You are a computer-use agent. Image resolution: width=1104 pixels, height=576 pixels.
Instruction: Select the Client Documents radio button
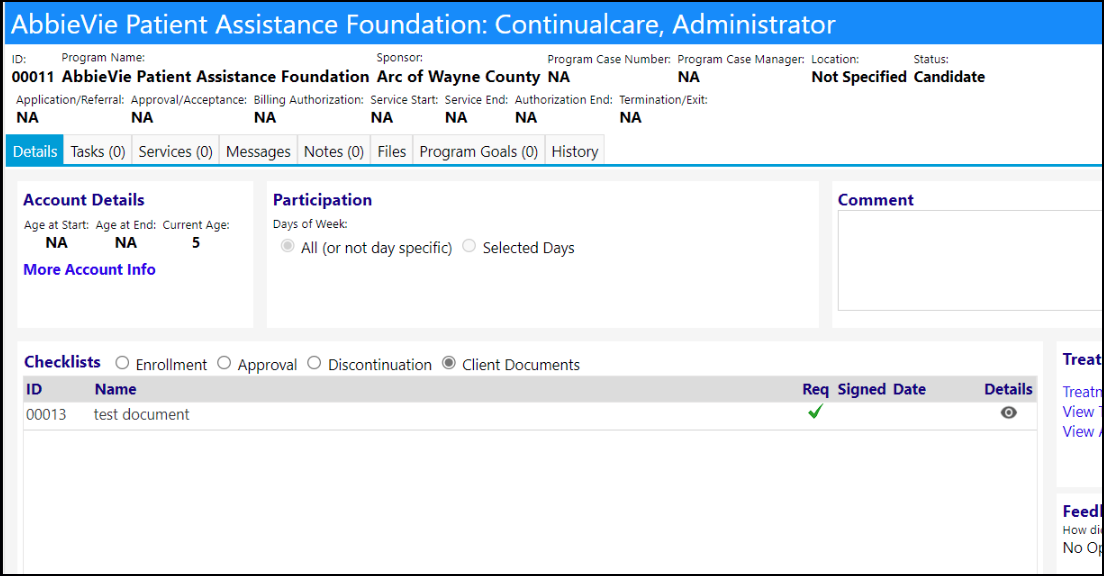pos(448,363)
